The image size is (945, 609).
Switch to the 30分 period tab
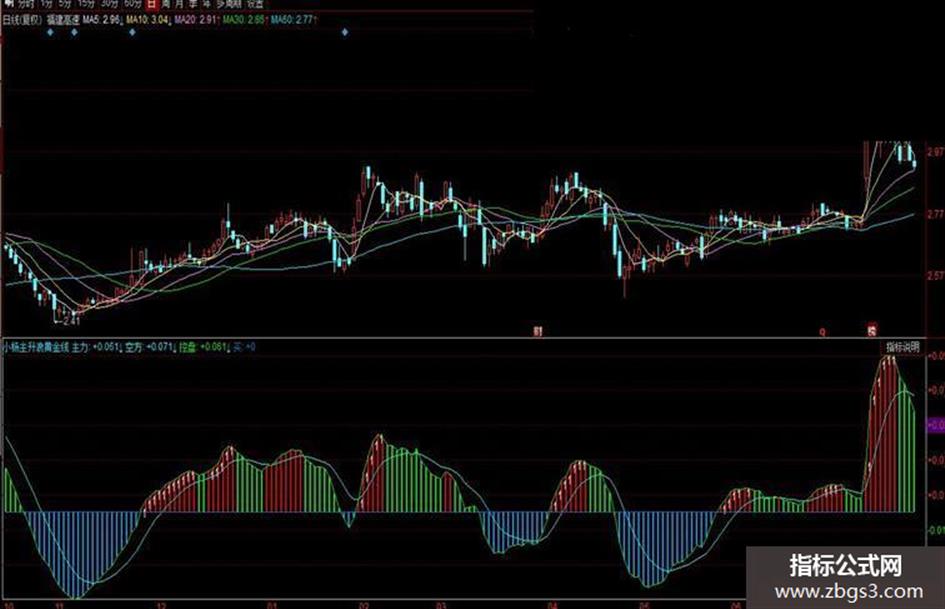click(109, 4)
